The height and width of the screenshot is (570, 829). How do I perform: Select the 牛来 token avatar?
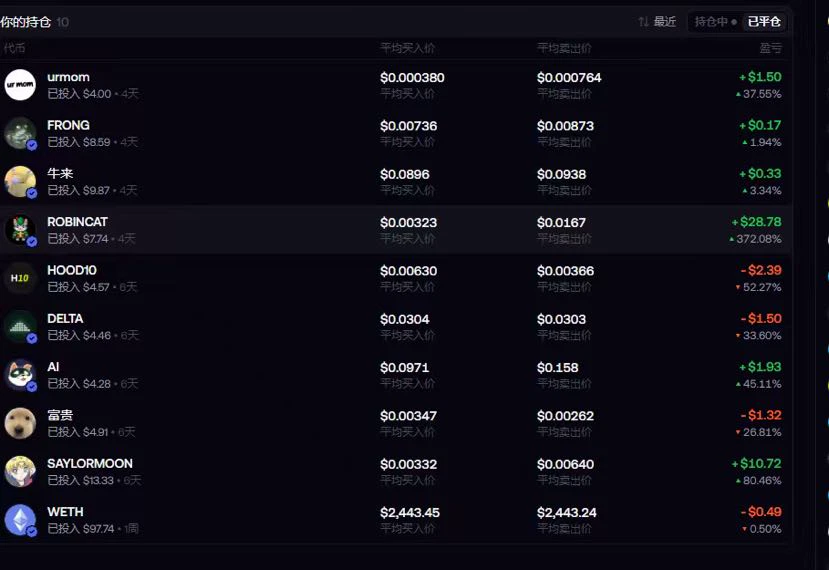point(20,181)
